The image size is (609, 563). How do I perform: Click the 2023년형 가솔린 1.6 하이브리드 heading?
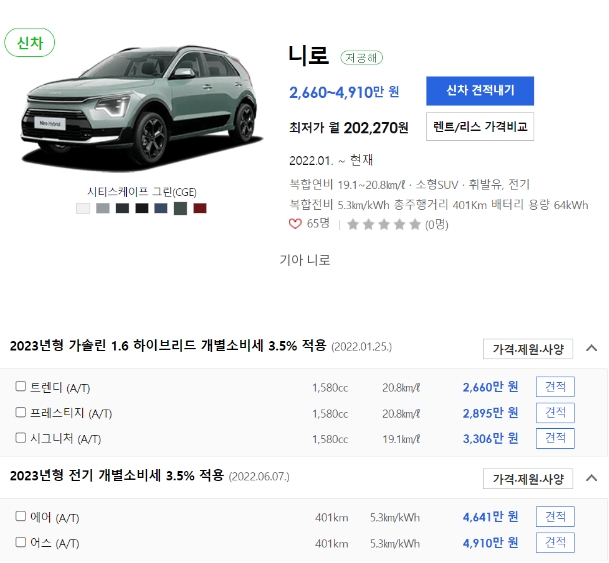(168, 345)
